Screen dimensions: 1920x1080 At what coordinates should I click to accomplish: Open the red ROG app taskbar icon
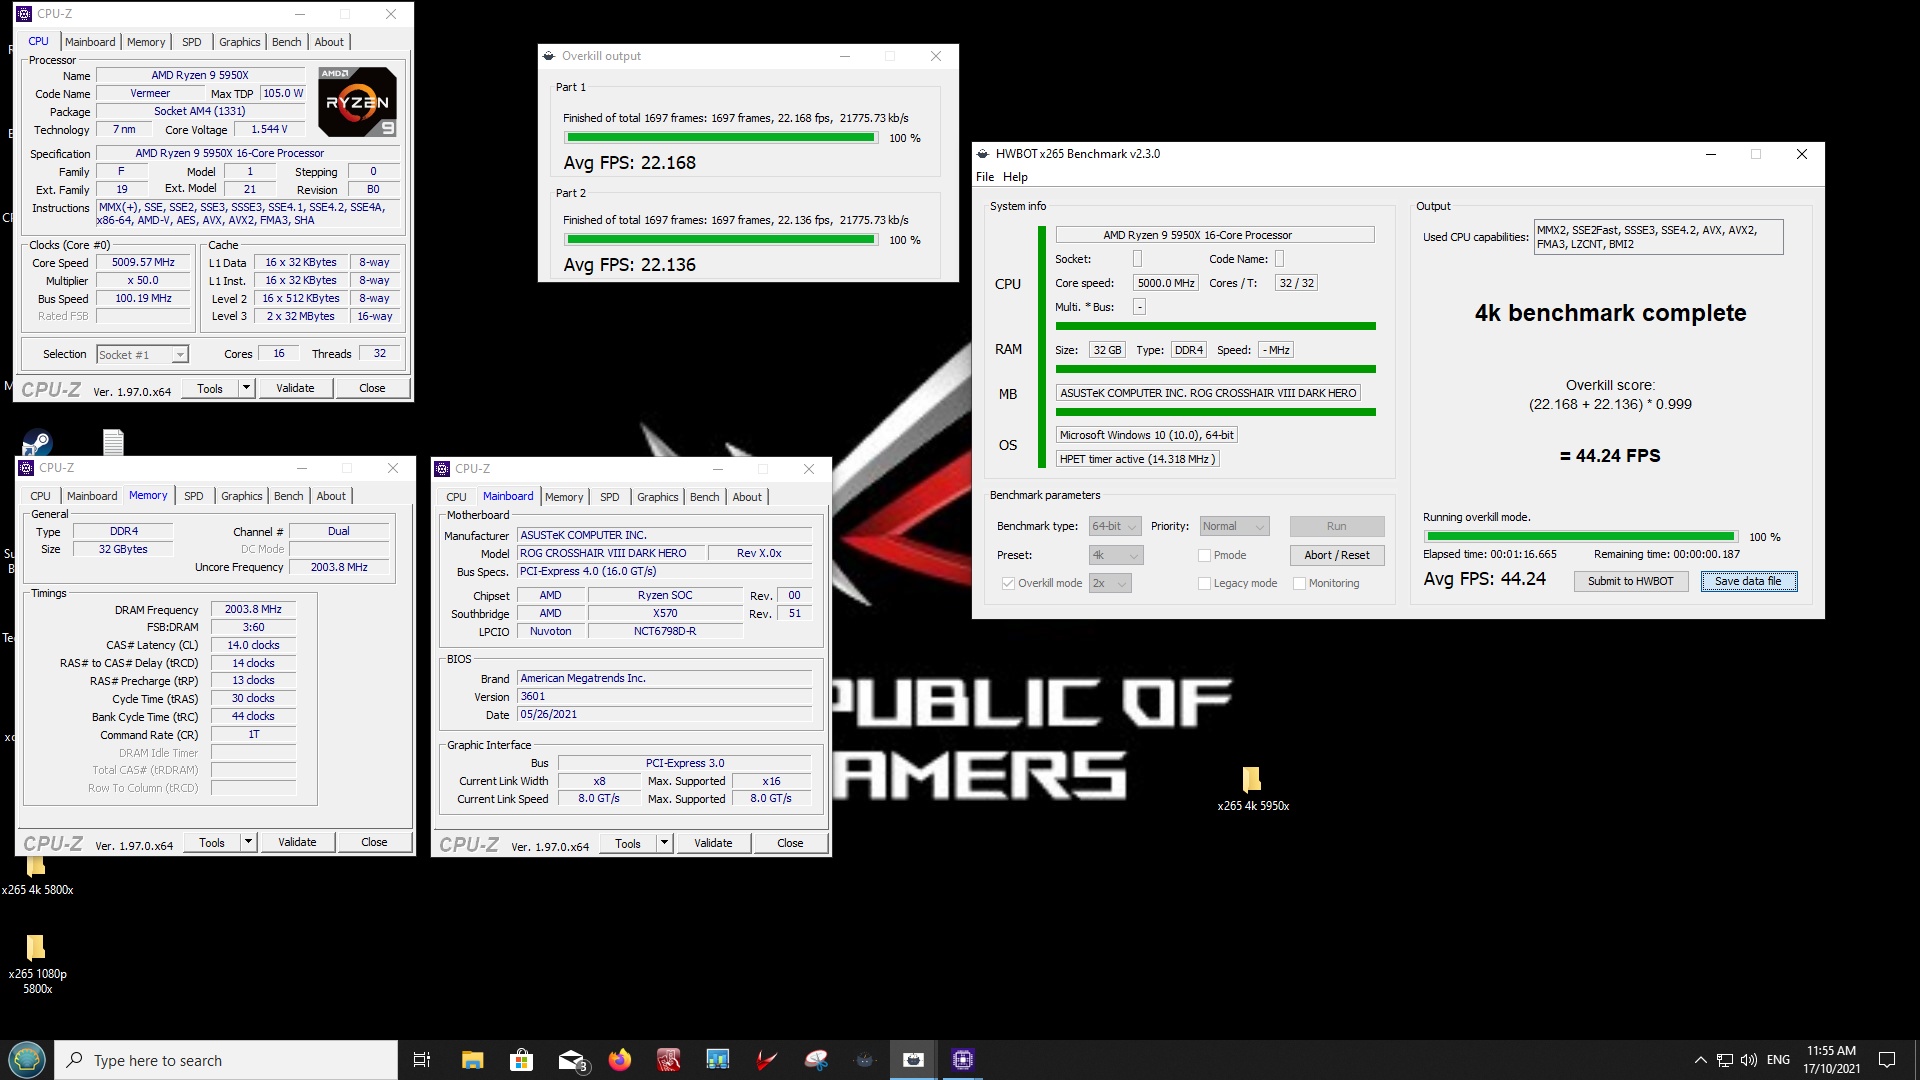point(669,1060)
